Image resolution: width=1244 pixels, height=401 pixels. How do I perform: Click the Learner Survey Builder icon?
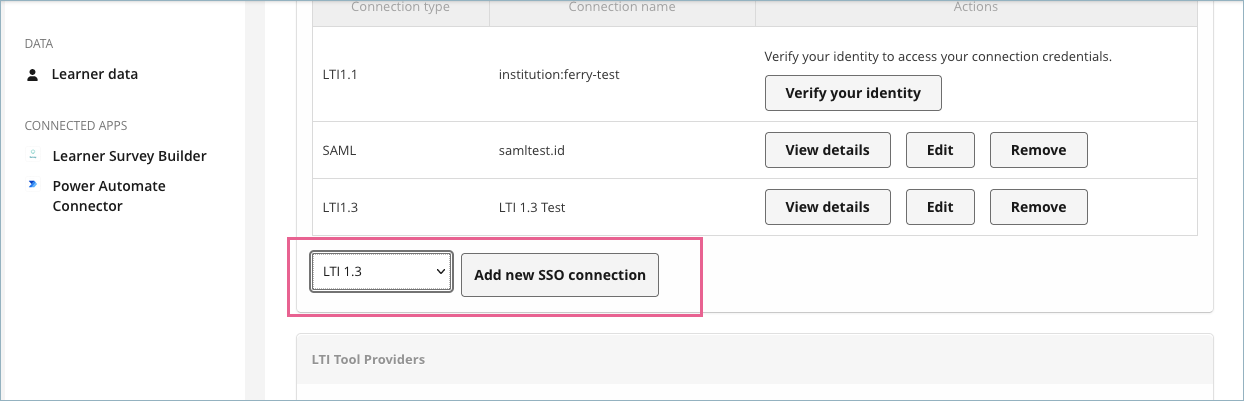(x=33, y=155)
